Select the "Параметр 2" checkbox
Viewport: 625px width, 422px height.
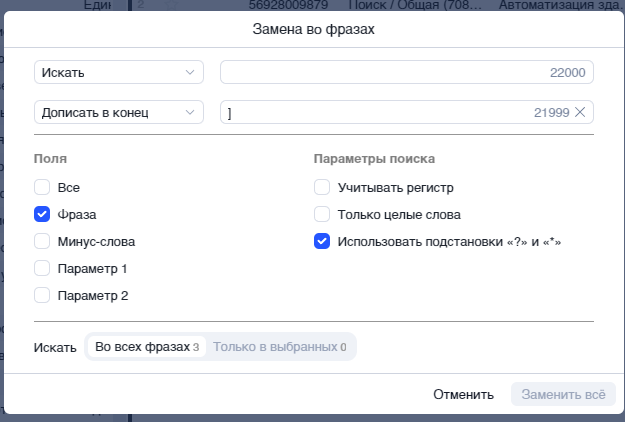pyautogui.click(x=42, y=295)
